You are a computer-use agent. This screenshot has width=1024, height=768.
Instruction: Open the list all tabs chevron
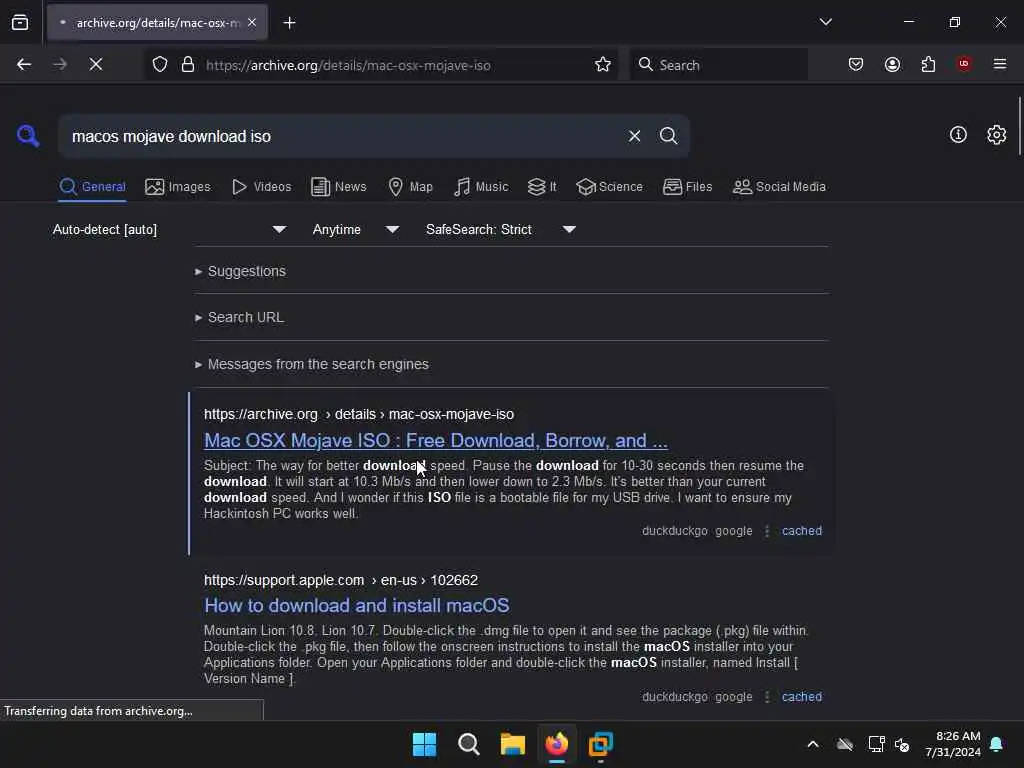coord(825,22)
